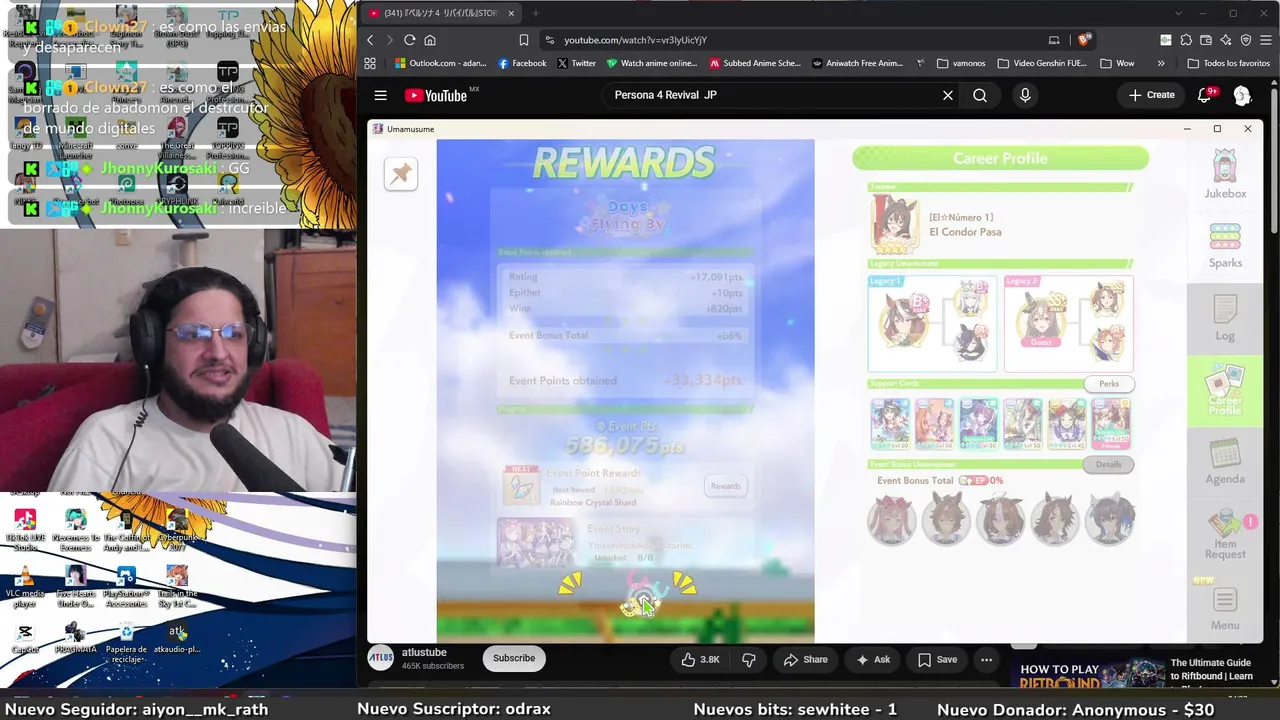Open the YouTube guide menu
This screenshot has height=720, width=1280.
(380, 95)
